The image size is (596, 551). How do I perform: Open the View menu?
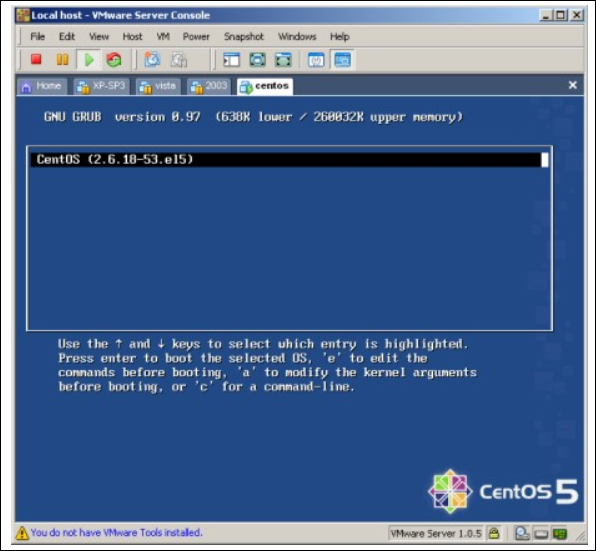click(x=99, y=36)
